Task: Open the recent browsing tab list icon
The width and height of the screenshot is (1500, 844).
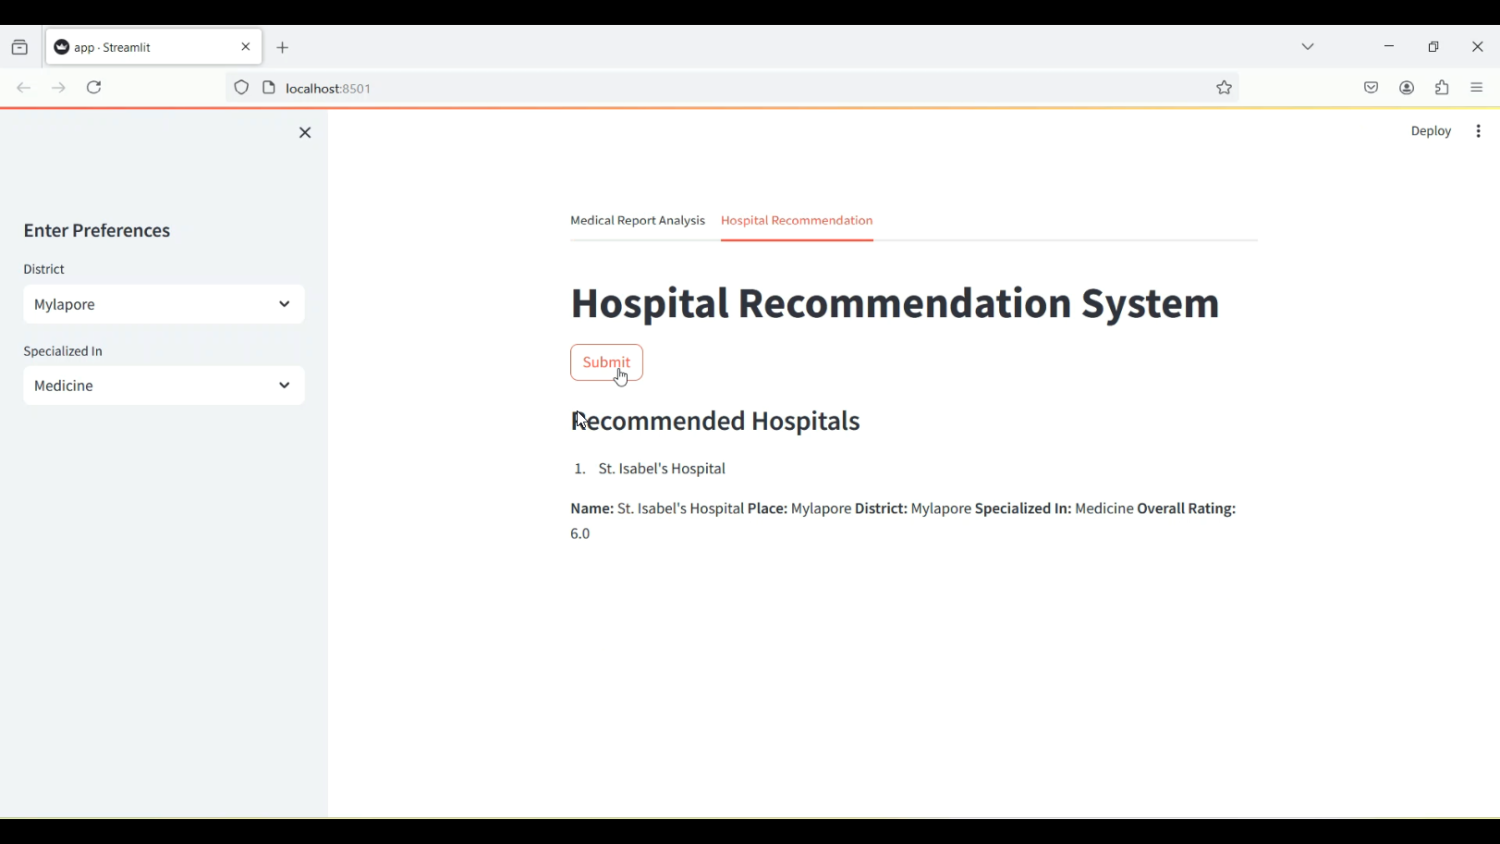Action: [x=20, y=47]
